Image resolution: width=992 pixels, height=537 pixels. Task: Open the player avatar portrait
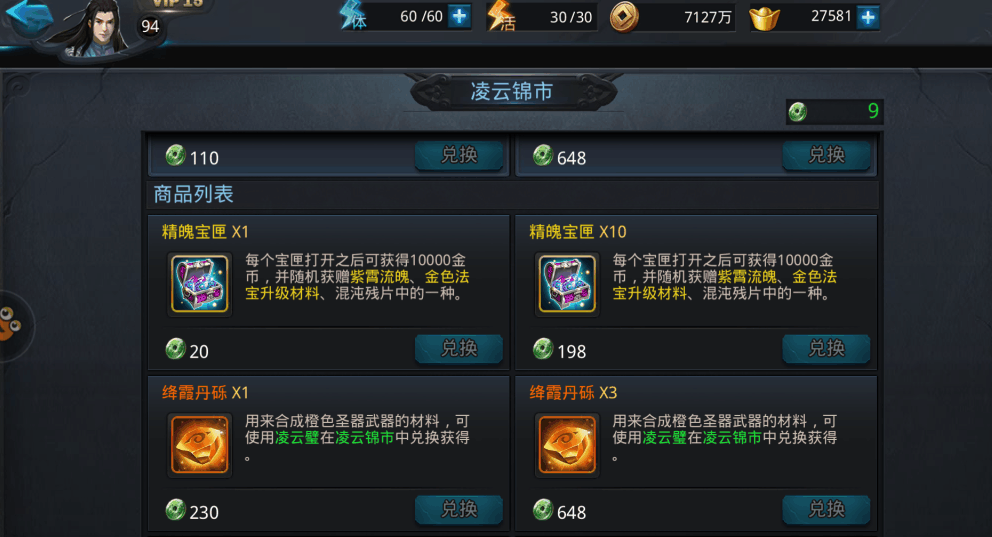tap(95, 28)
